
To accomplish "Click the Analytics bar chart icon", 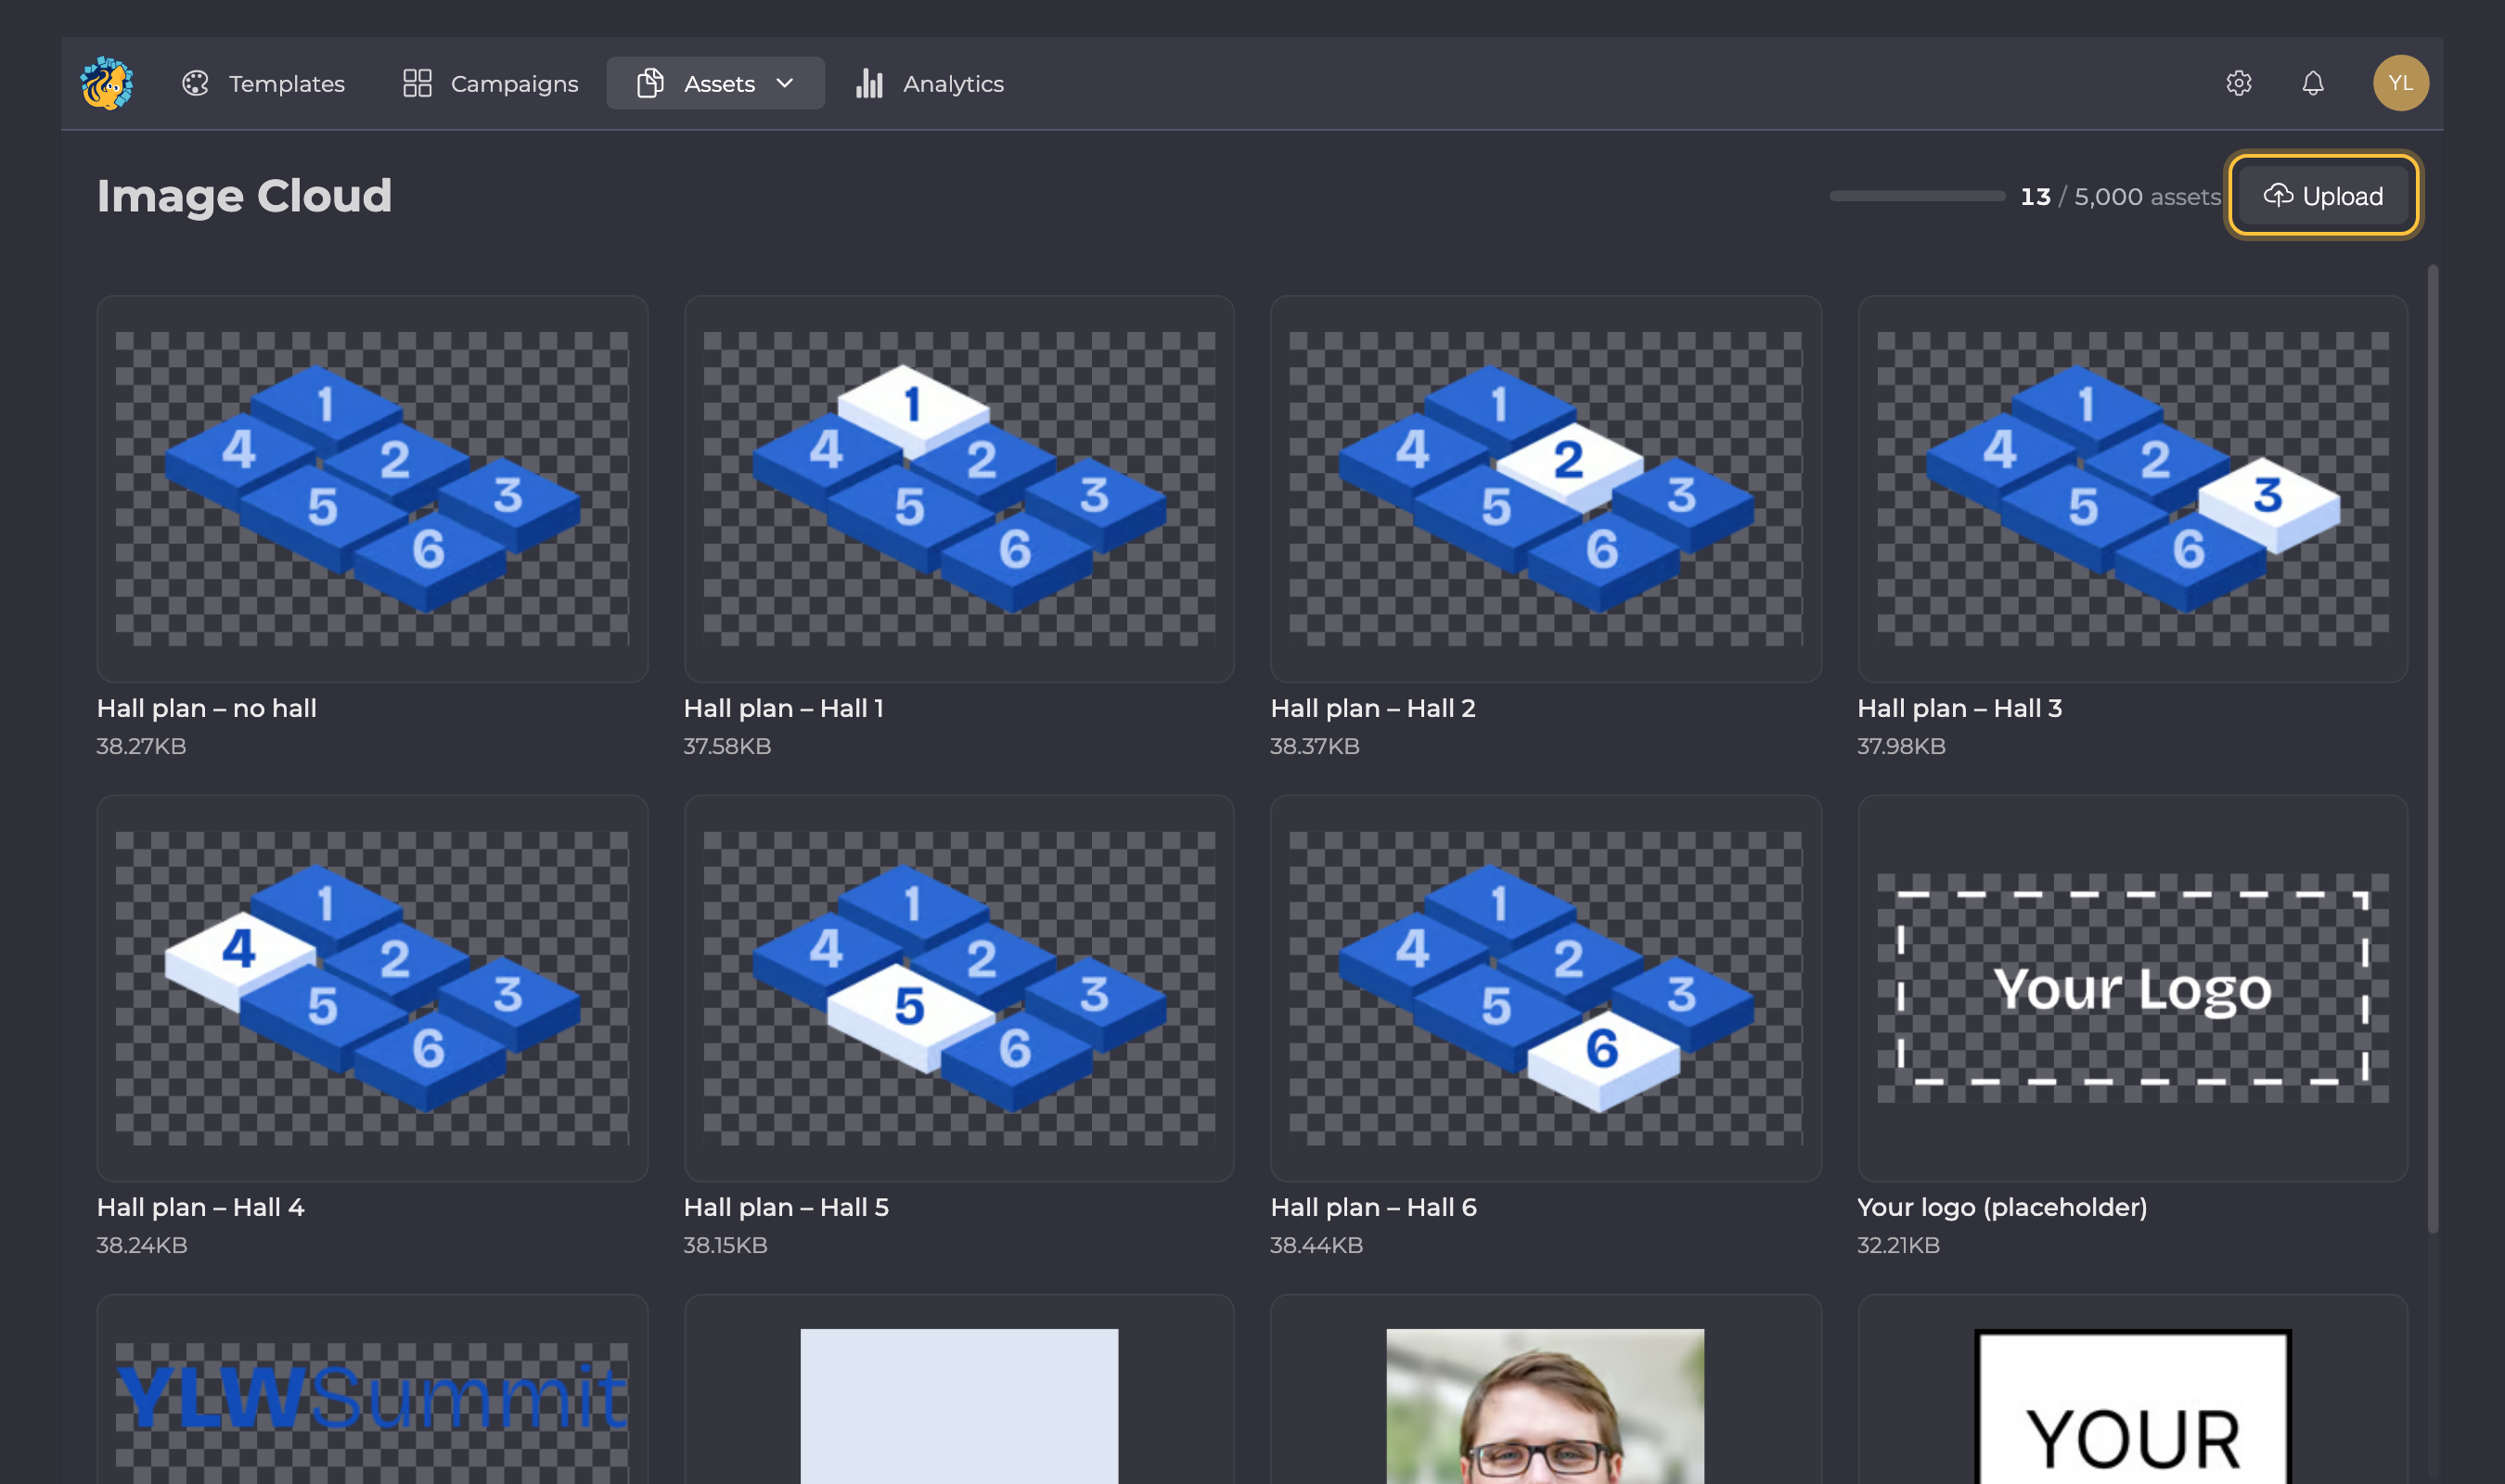I will [x=869, y=83].
